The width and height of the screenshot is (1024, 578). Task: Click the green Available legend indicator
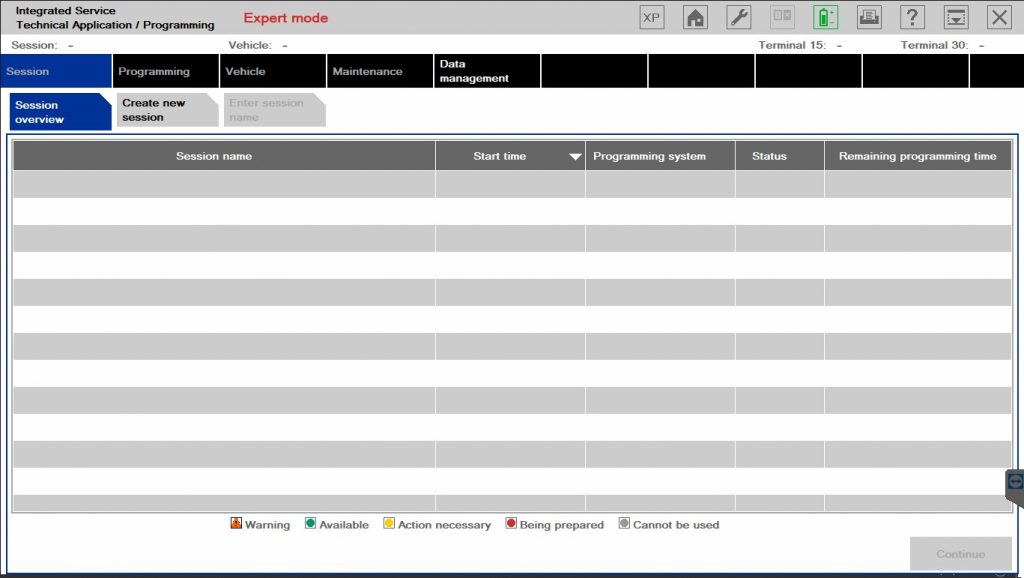click(311, 524)
